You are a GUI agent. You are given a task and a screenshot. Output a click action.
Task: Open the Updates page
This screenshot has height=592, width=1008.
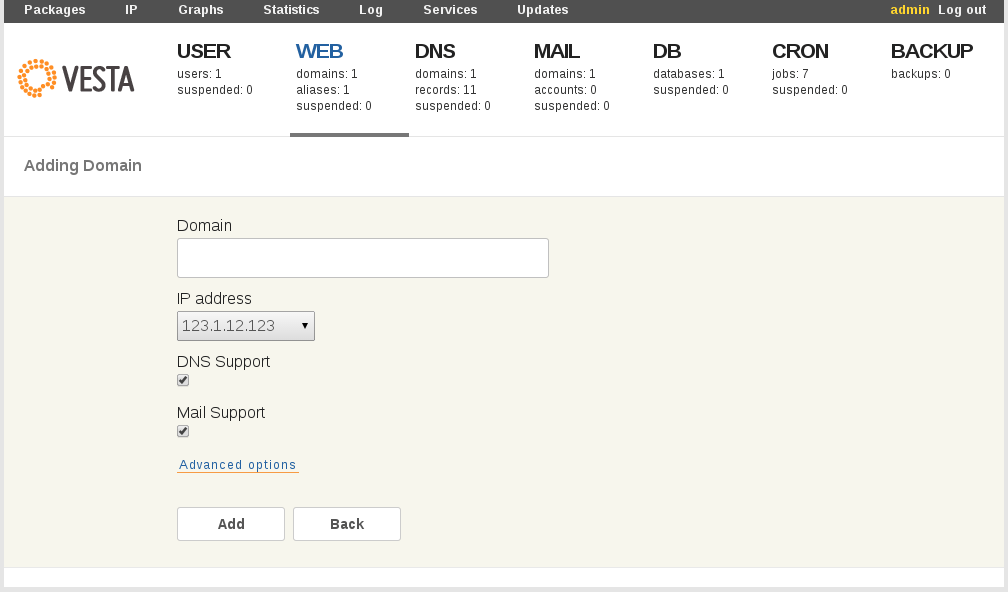point(543,10)
